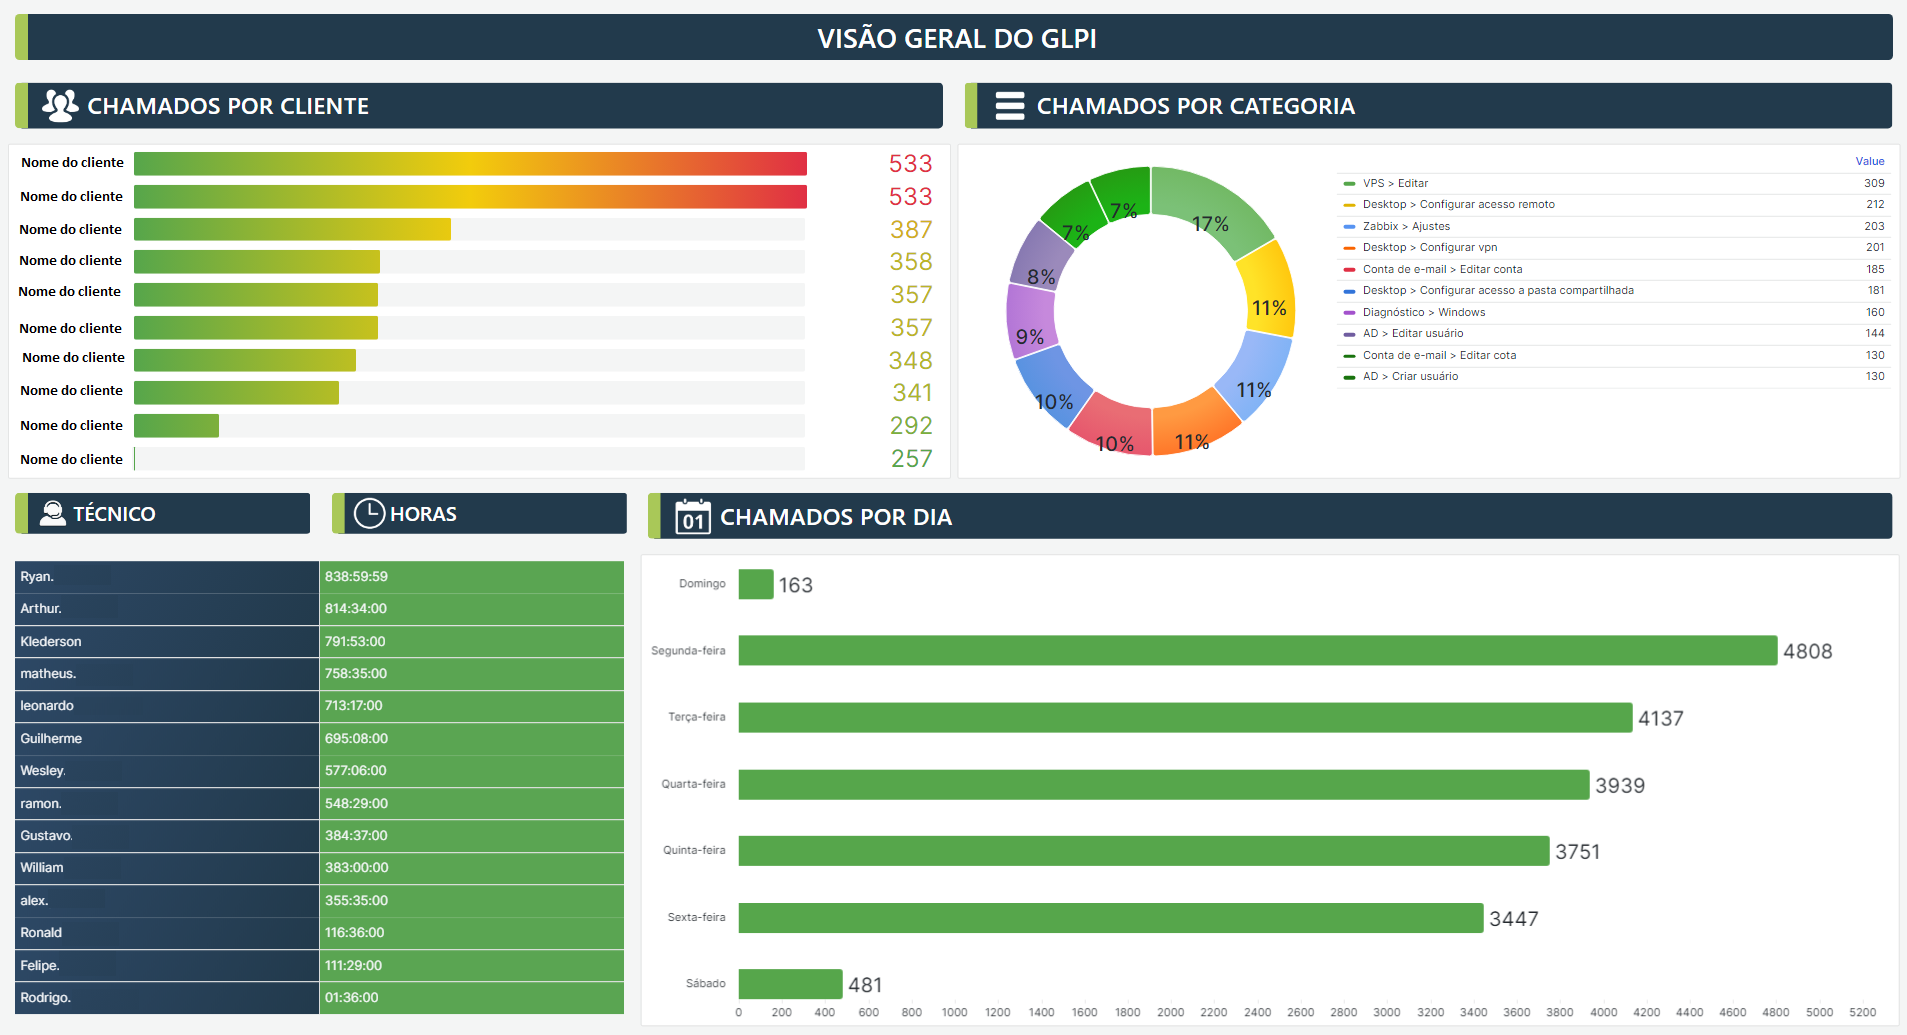Screen dimensions: 1907x1035
Task: Click hours cell 384:37:00
Action: (471, 835)
